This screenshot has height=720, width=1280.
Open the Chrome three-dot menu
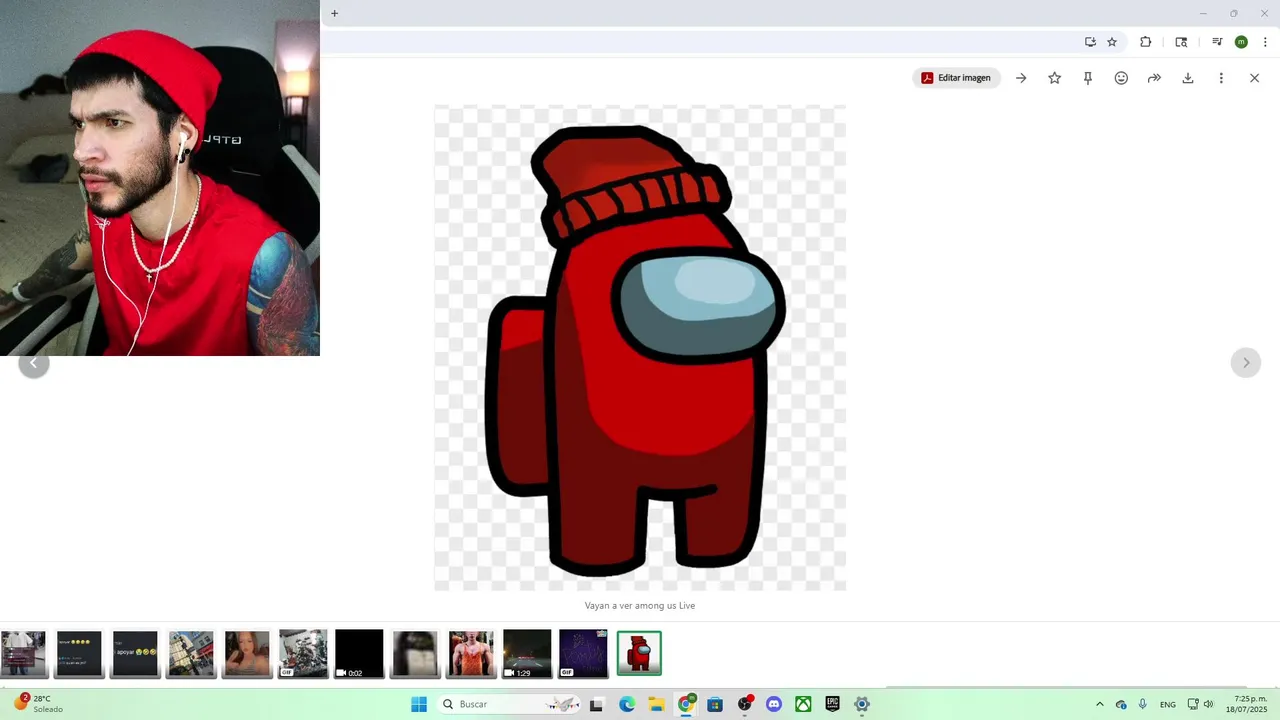[1265, 42]
